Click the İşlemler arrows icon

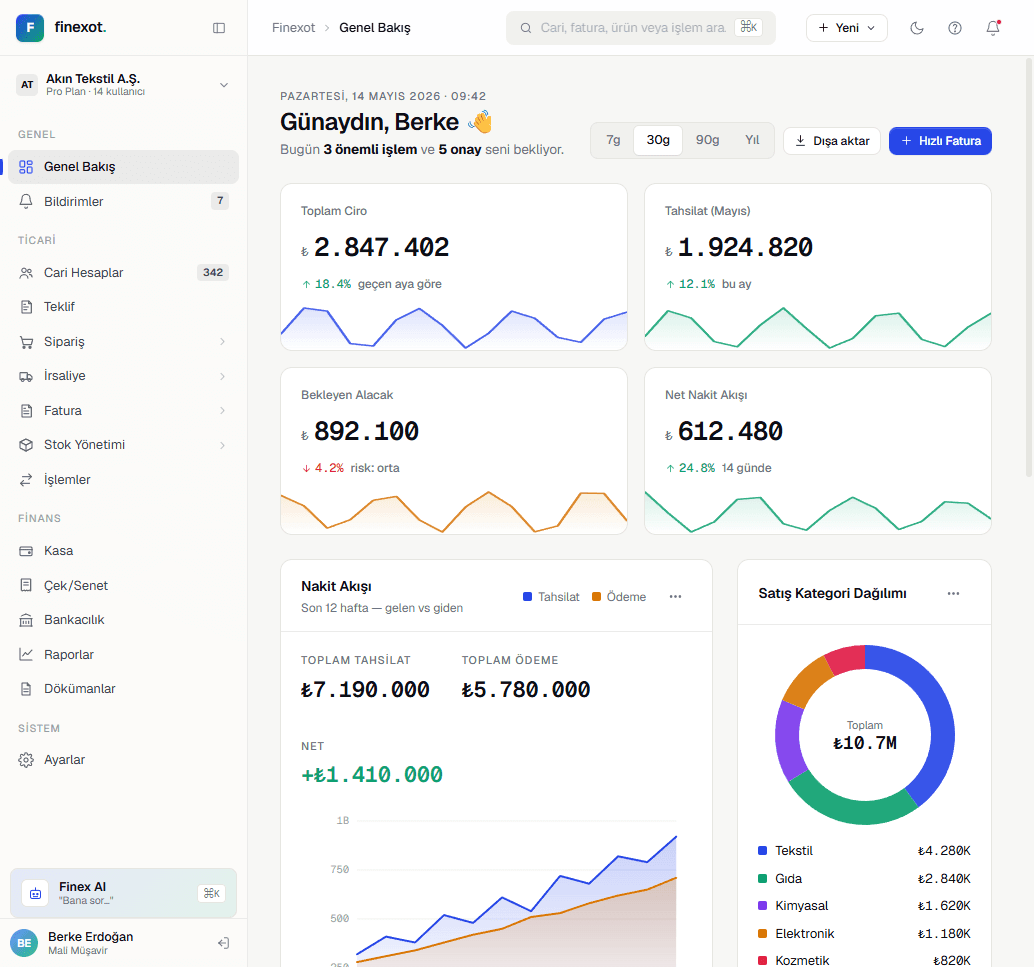[x=26, y=480]
